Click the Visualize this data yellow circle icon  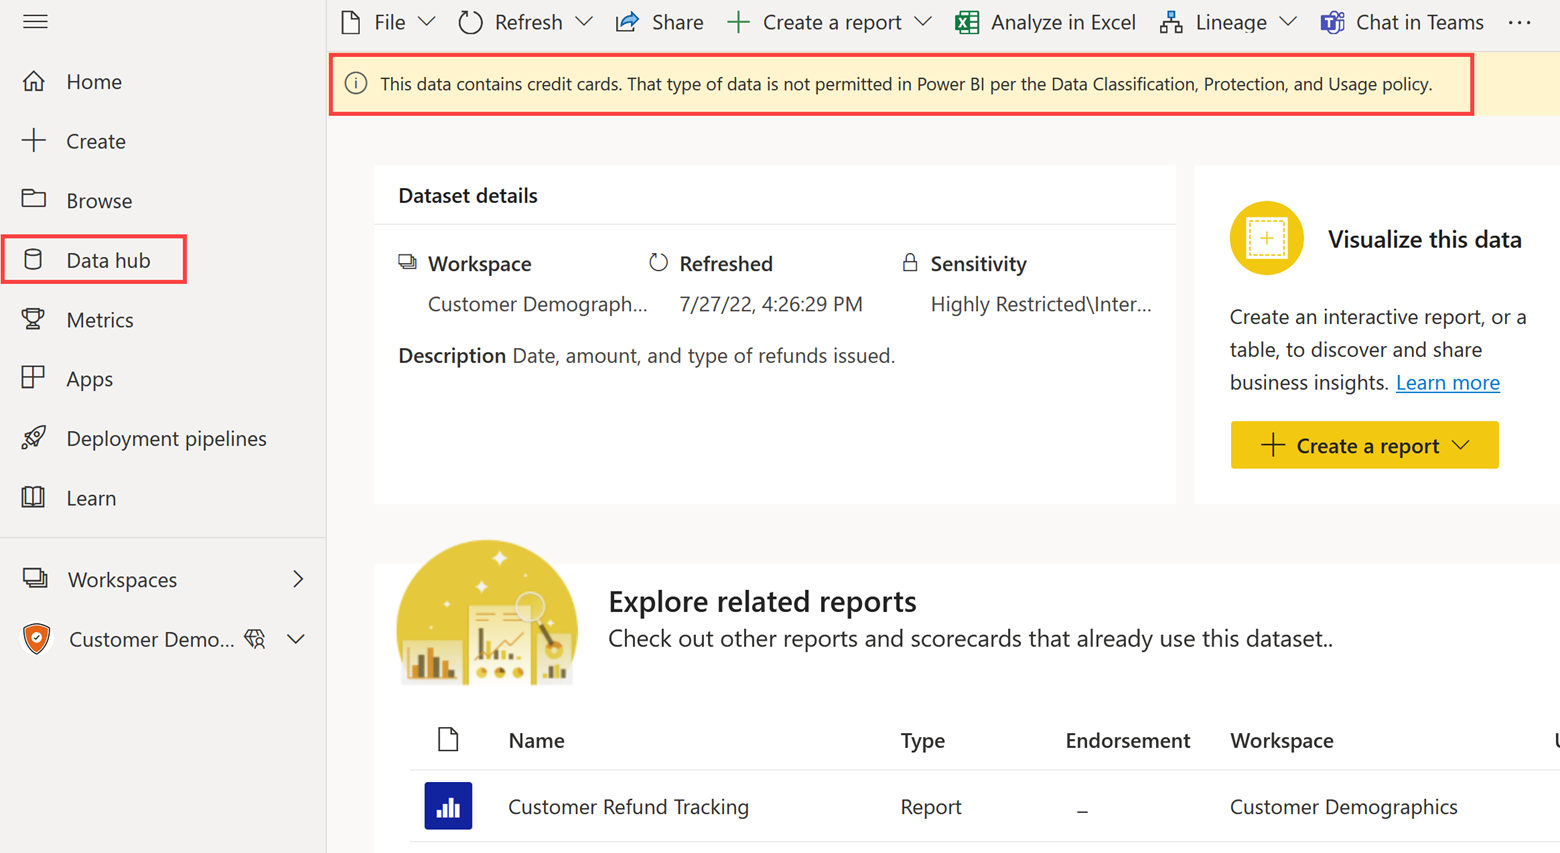point(1266,238)
